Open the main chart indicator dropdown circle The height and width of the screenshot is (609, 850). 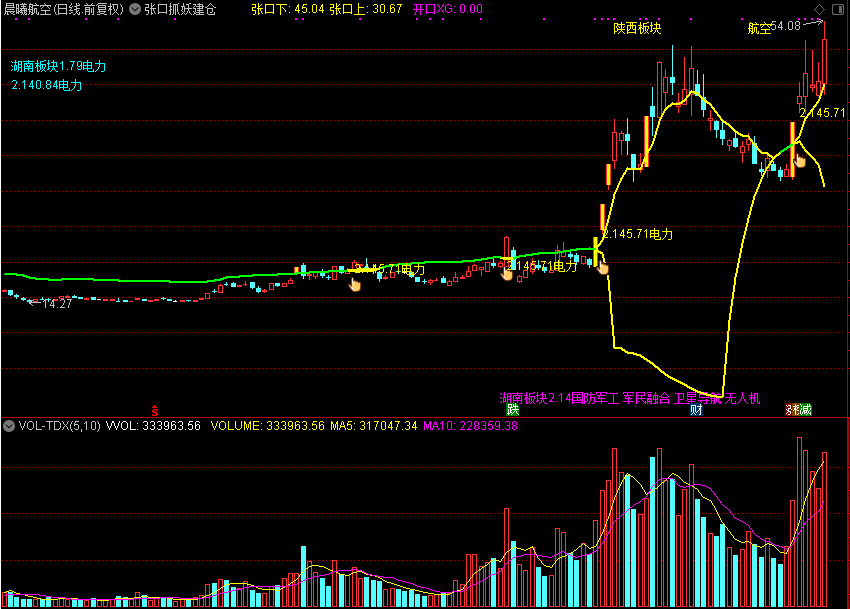point(135,9)
